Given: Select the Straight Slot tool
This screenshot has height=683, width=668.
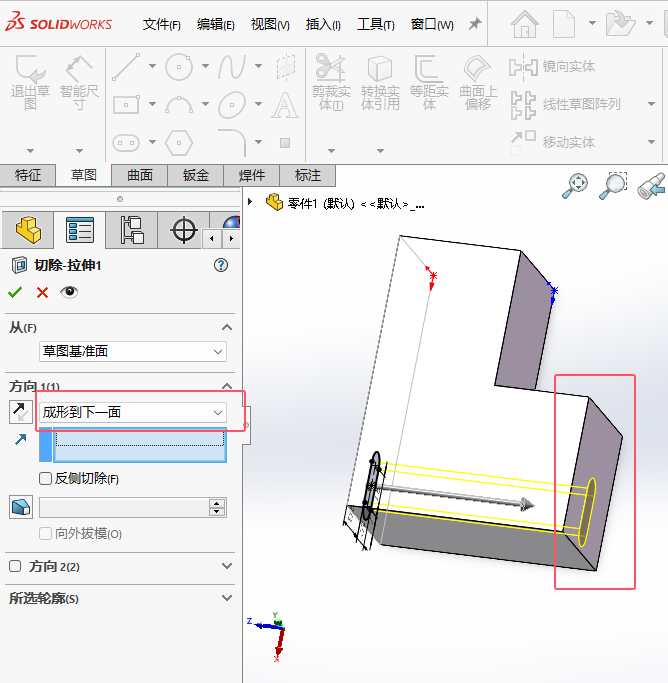Looking at the screenshot, I should click(126, 142).
